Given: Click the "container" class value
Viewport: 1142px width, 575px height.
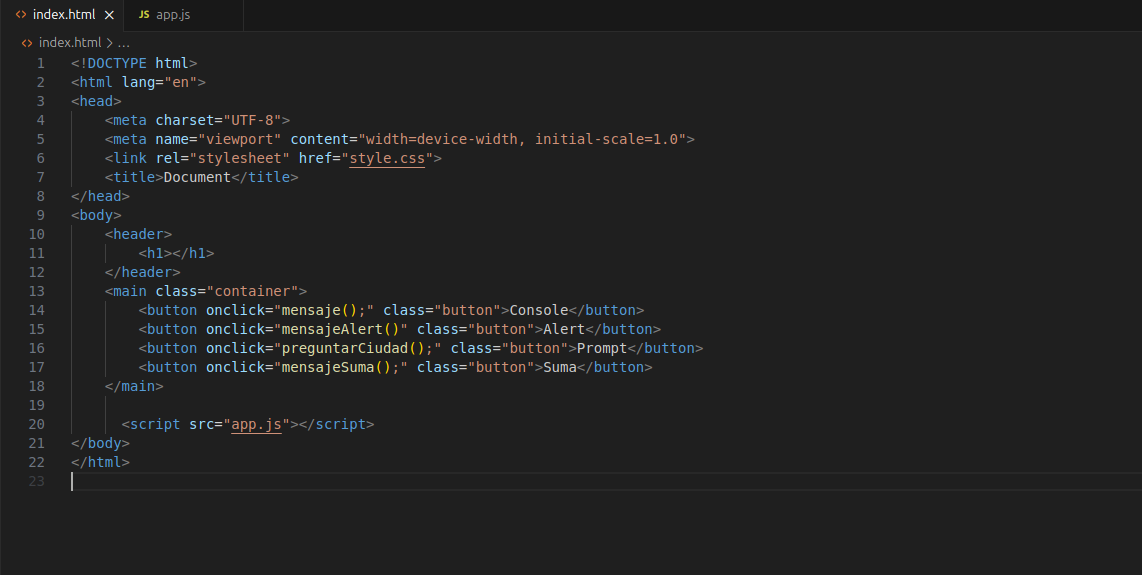Looking at the screenshot, I should [x=252, y=291].
